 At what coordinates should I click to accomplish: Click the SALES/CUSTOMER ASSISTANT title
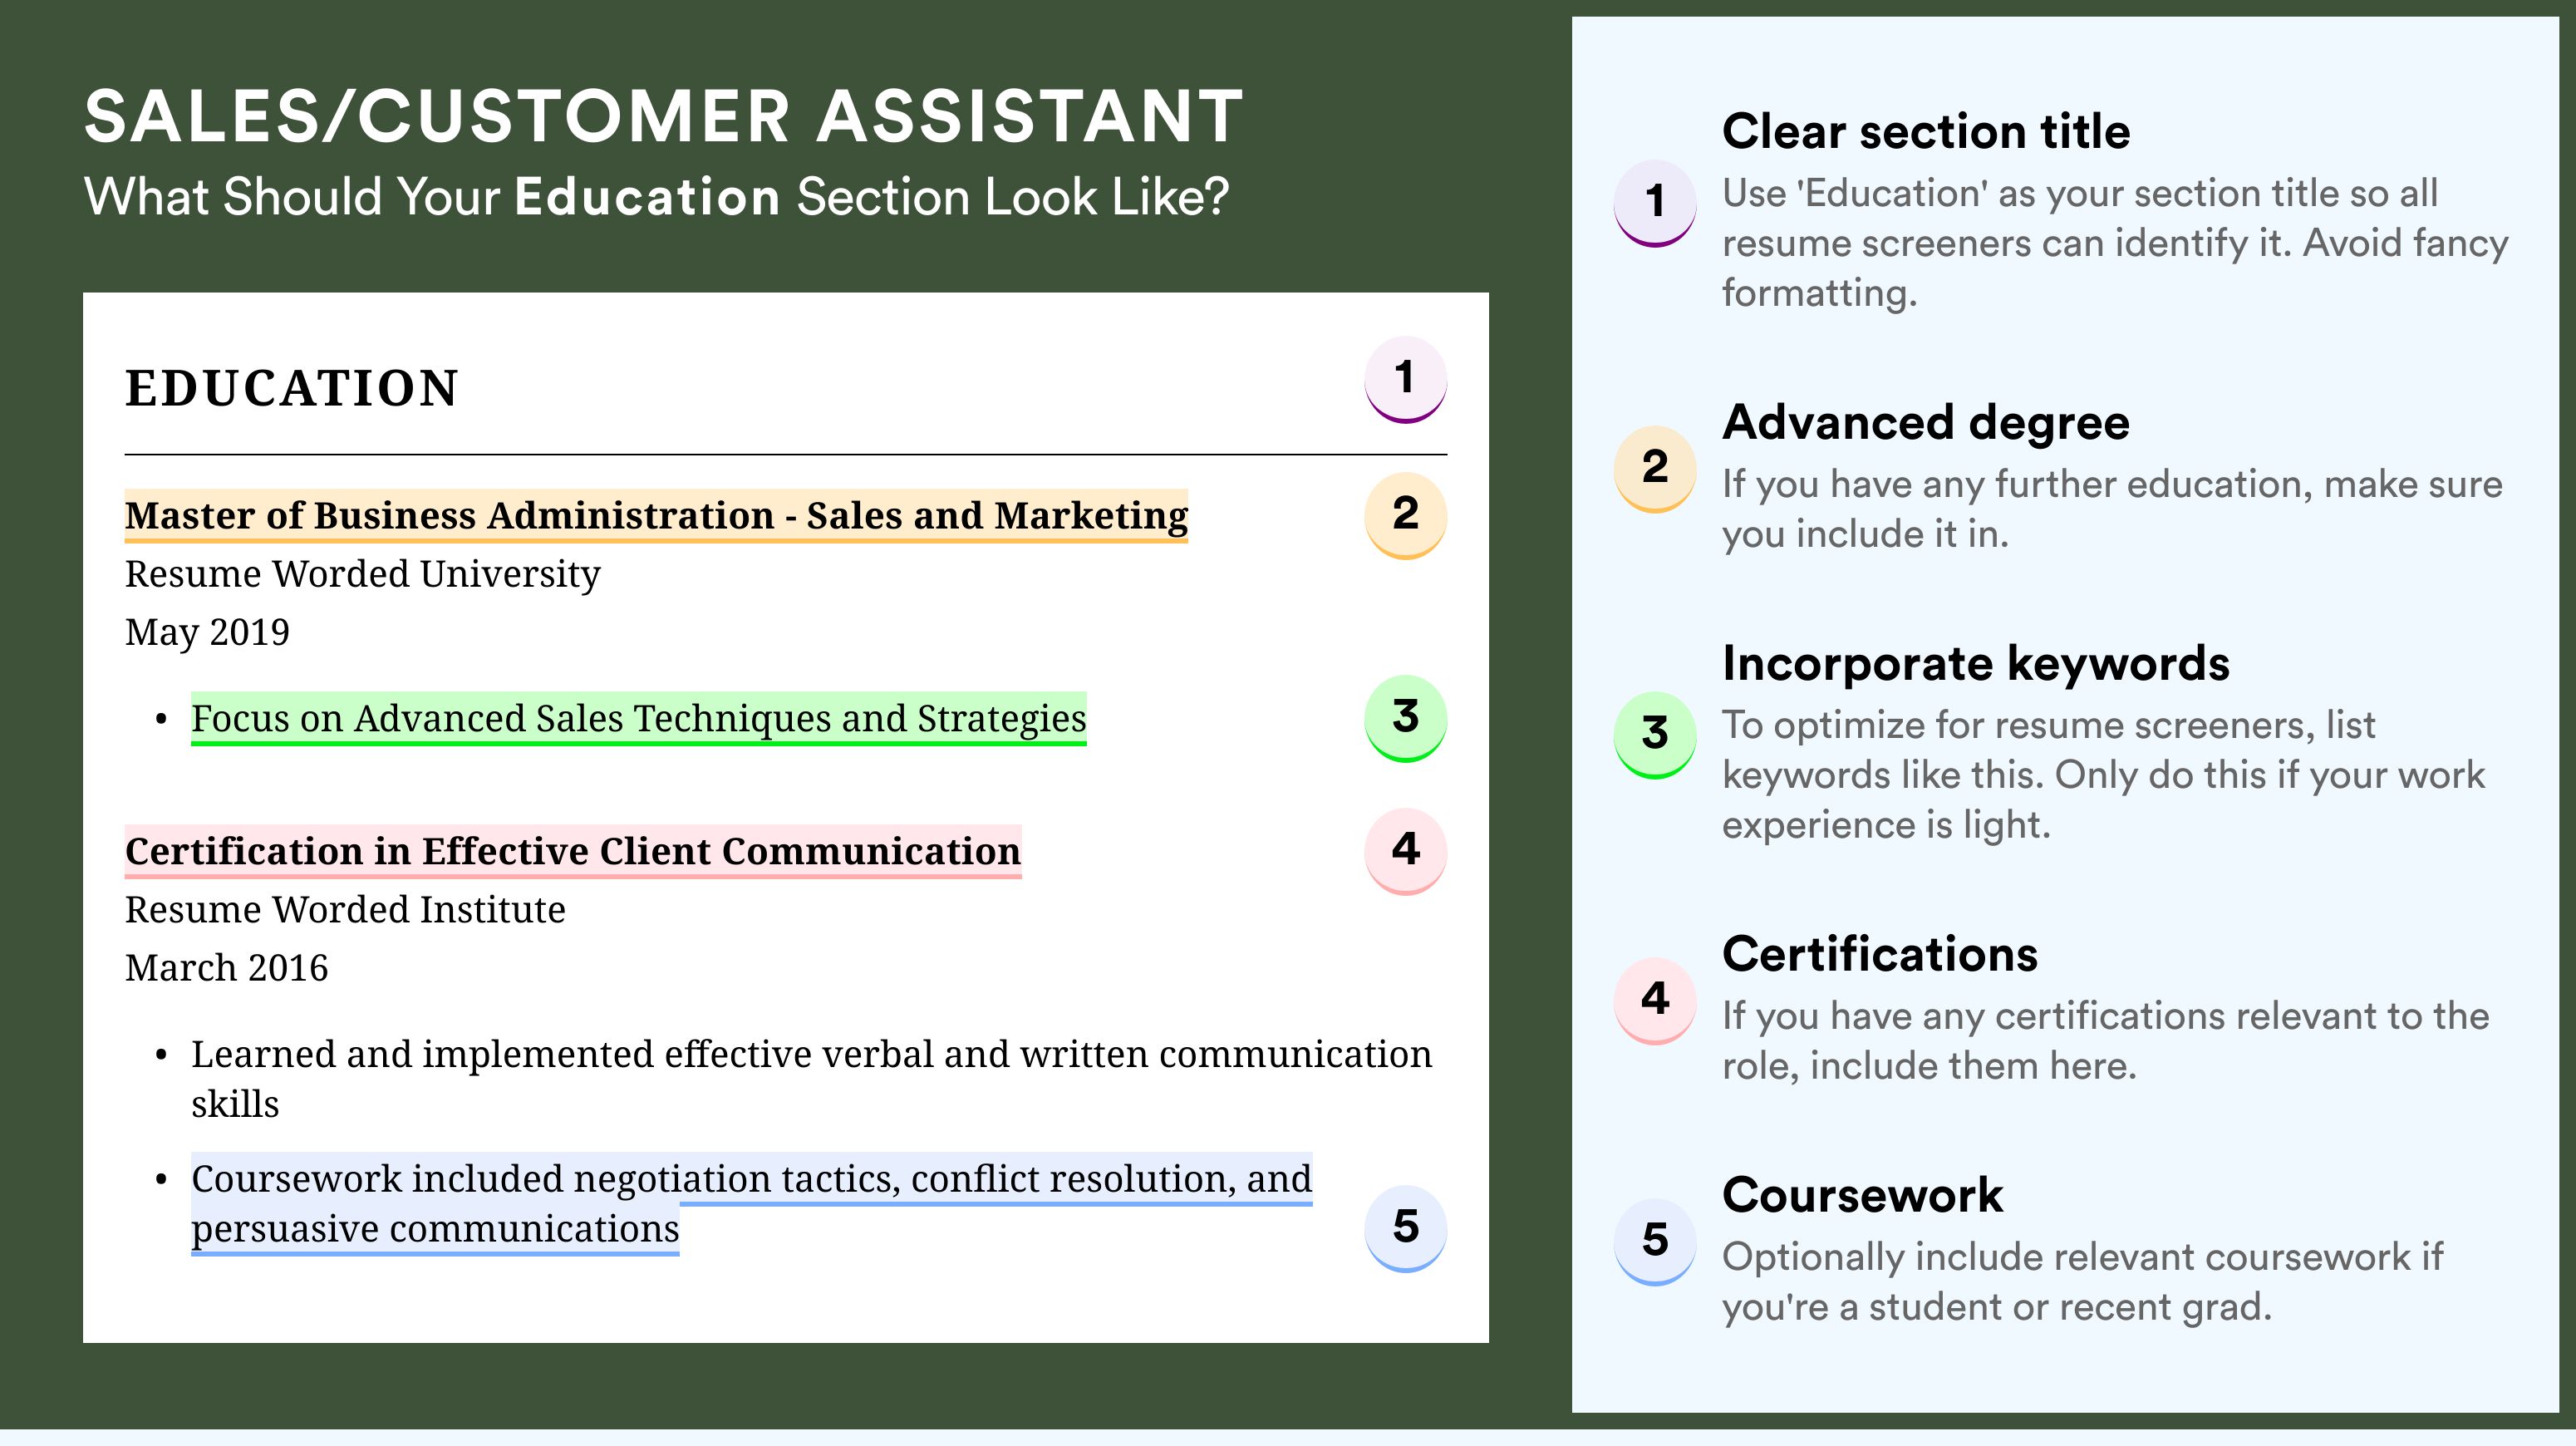click(x=664, y=116)
